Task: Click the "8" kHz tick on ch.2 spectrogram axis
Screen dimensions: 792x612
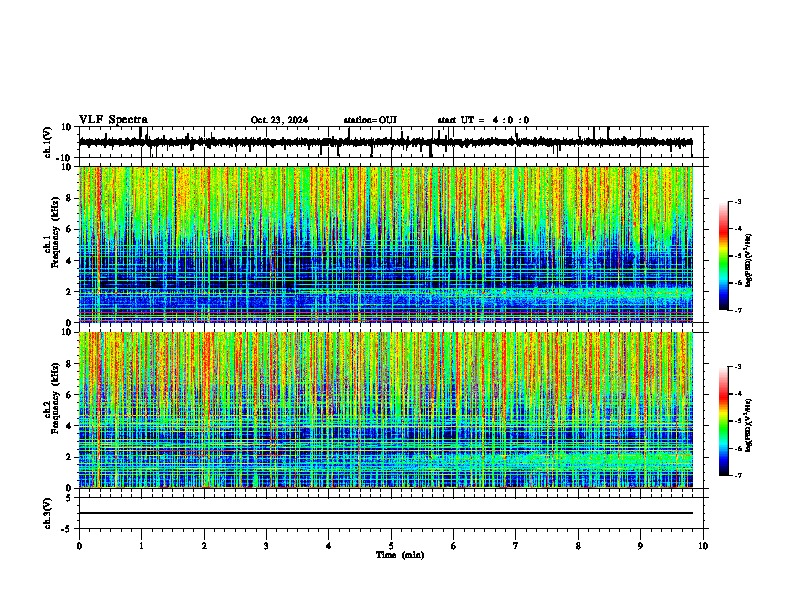Action: point(70,364)
